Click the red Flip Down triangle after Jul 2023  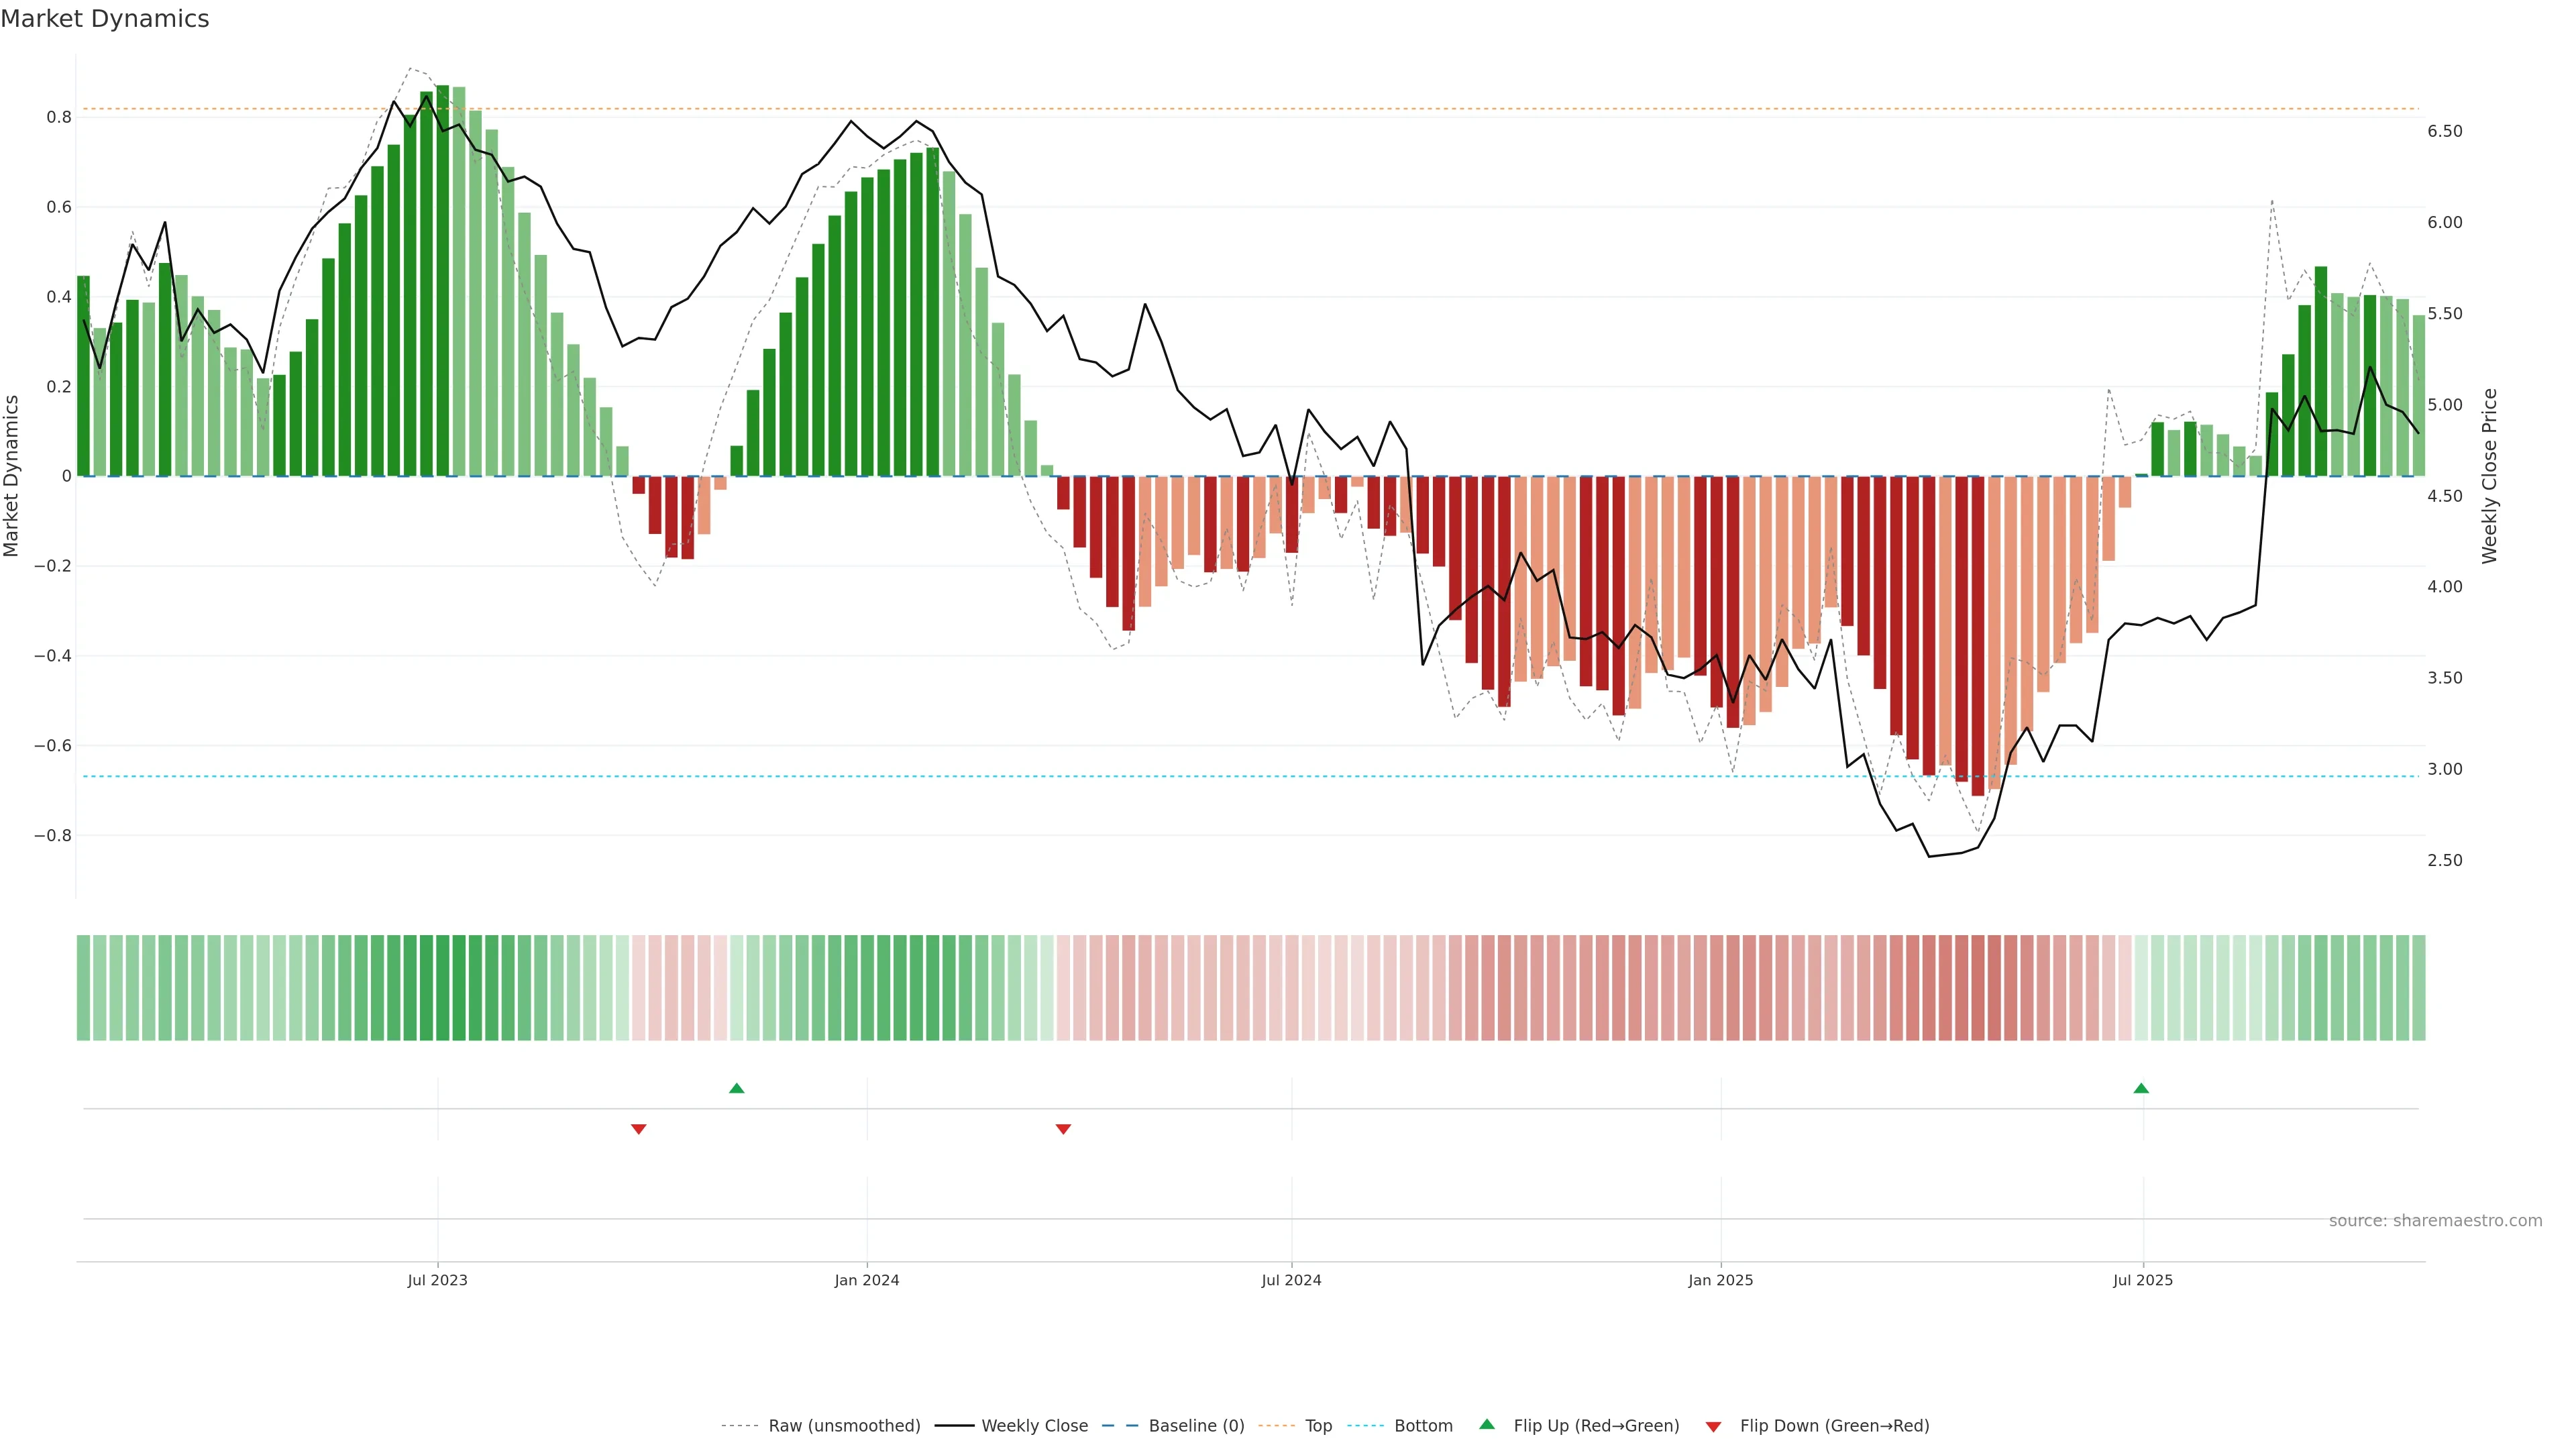pyautogui.click(x=639, y=1129)
